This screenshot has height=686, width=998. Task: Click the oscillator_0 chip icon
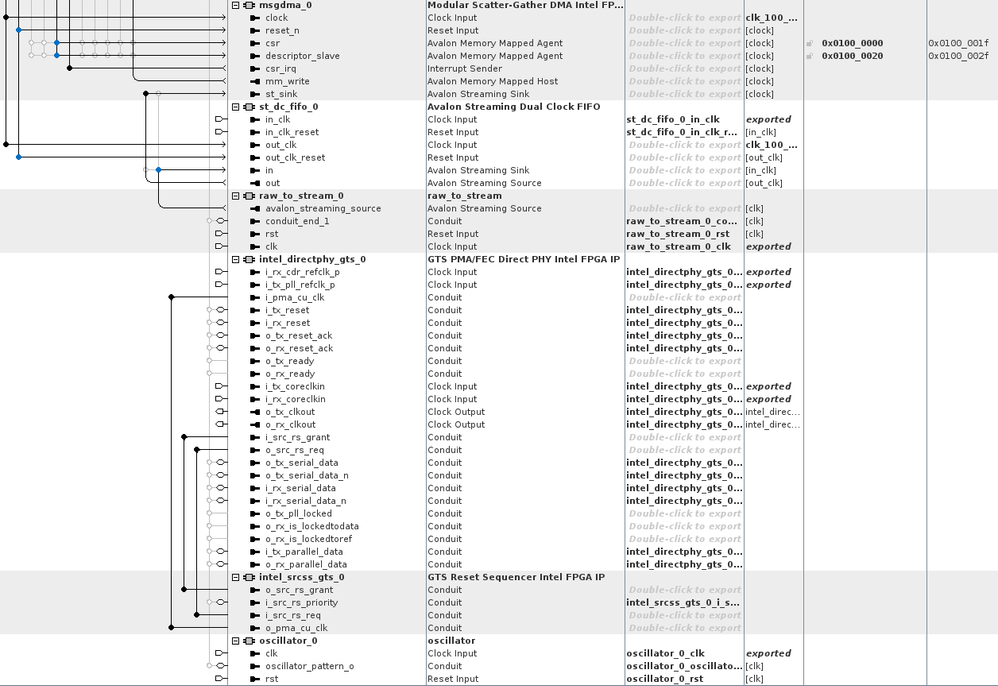pos(249,641)
